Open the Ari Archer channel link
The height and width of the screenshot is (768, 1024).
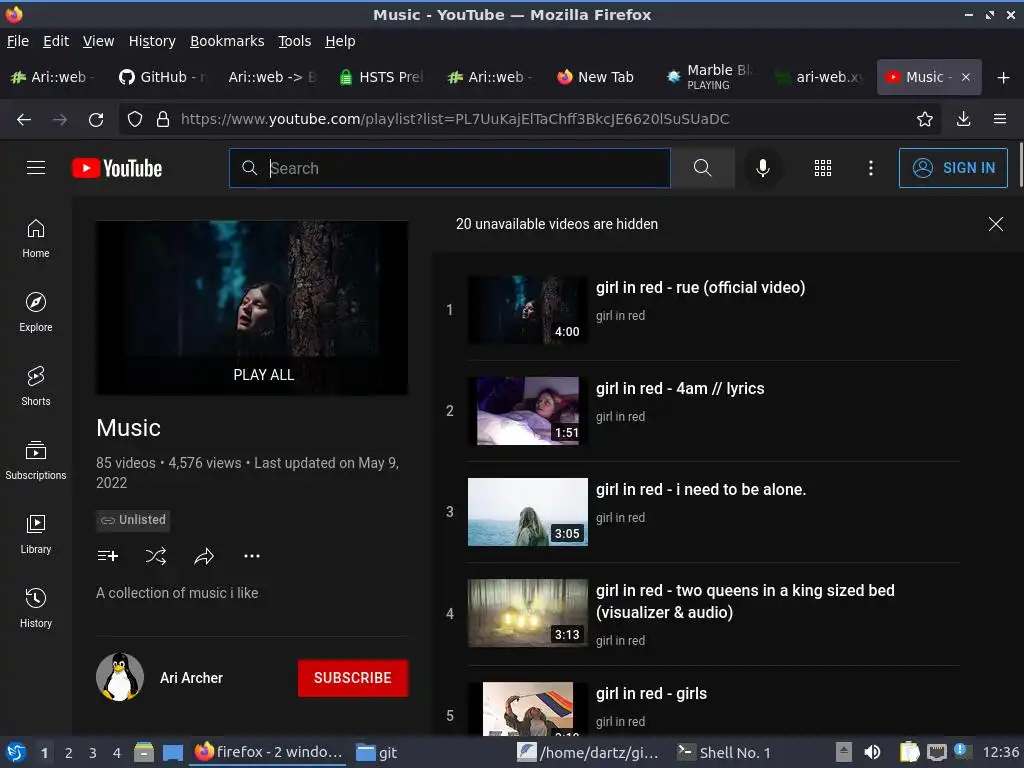point(191,678)
